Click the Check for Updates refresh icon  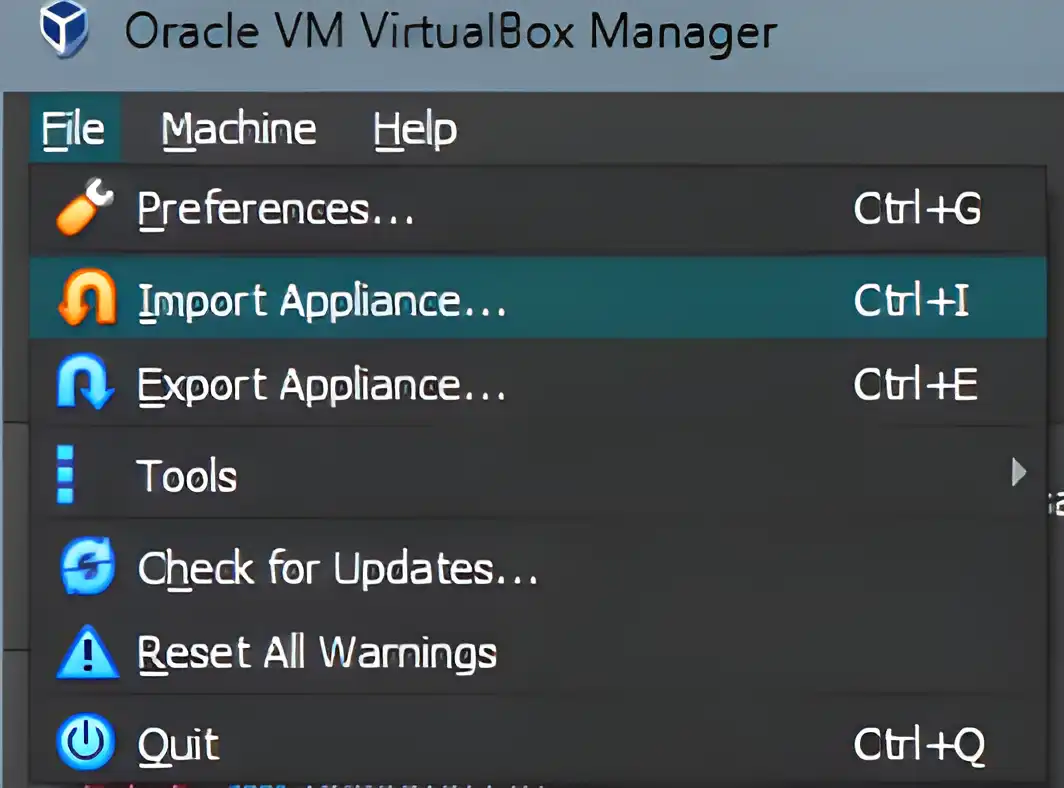[x=87, y=566]
